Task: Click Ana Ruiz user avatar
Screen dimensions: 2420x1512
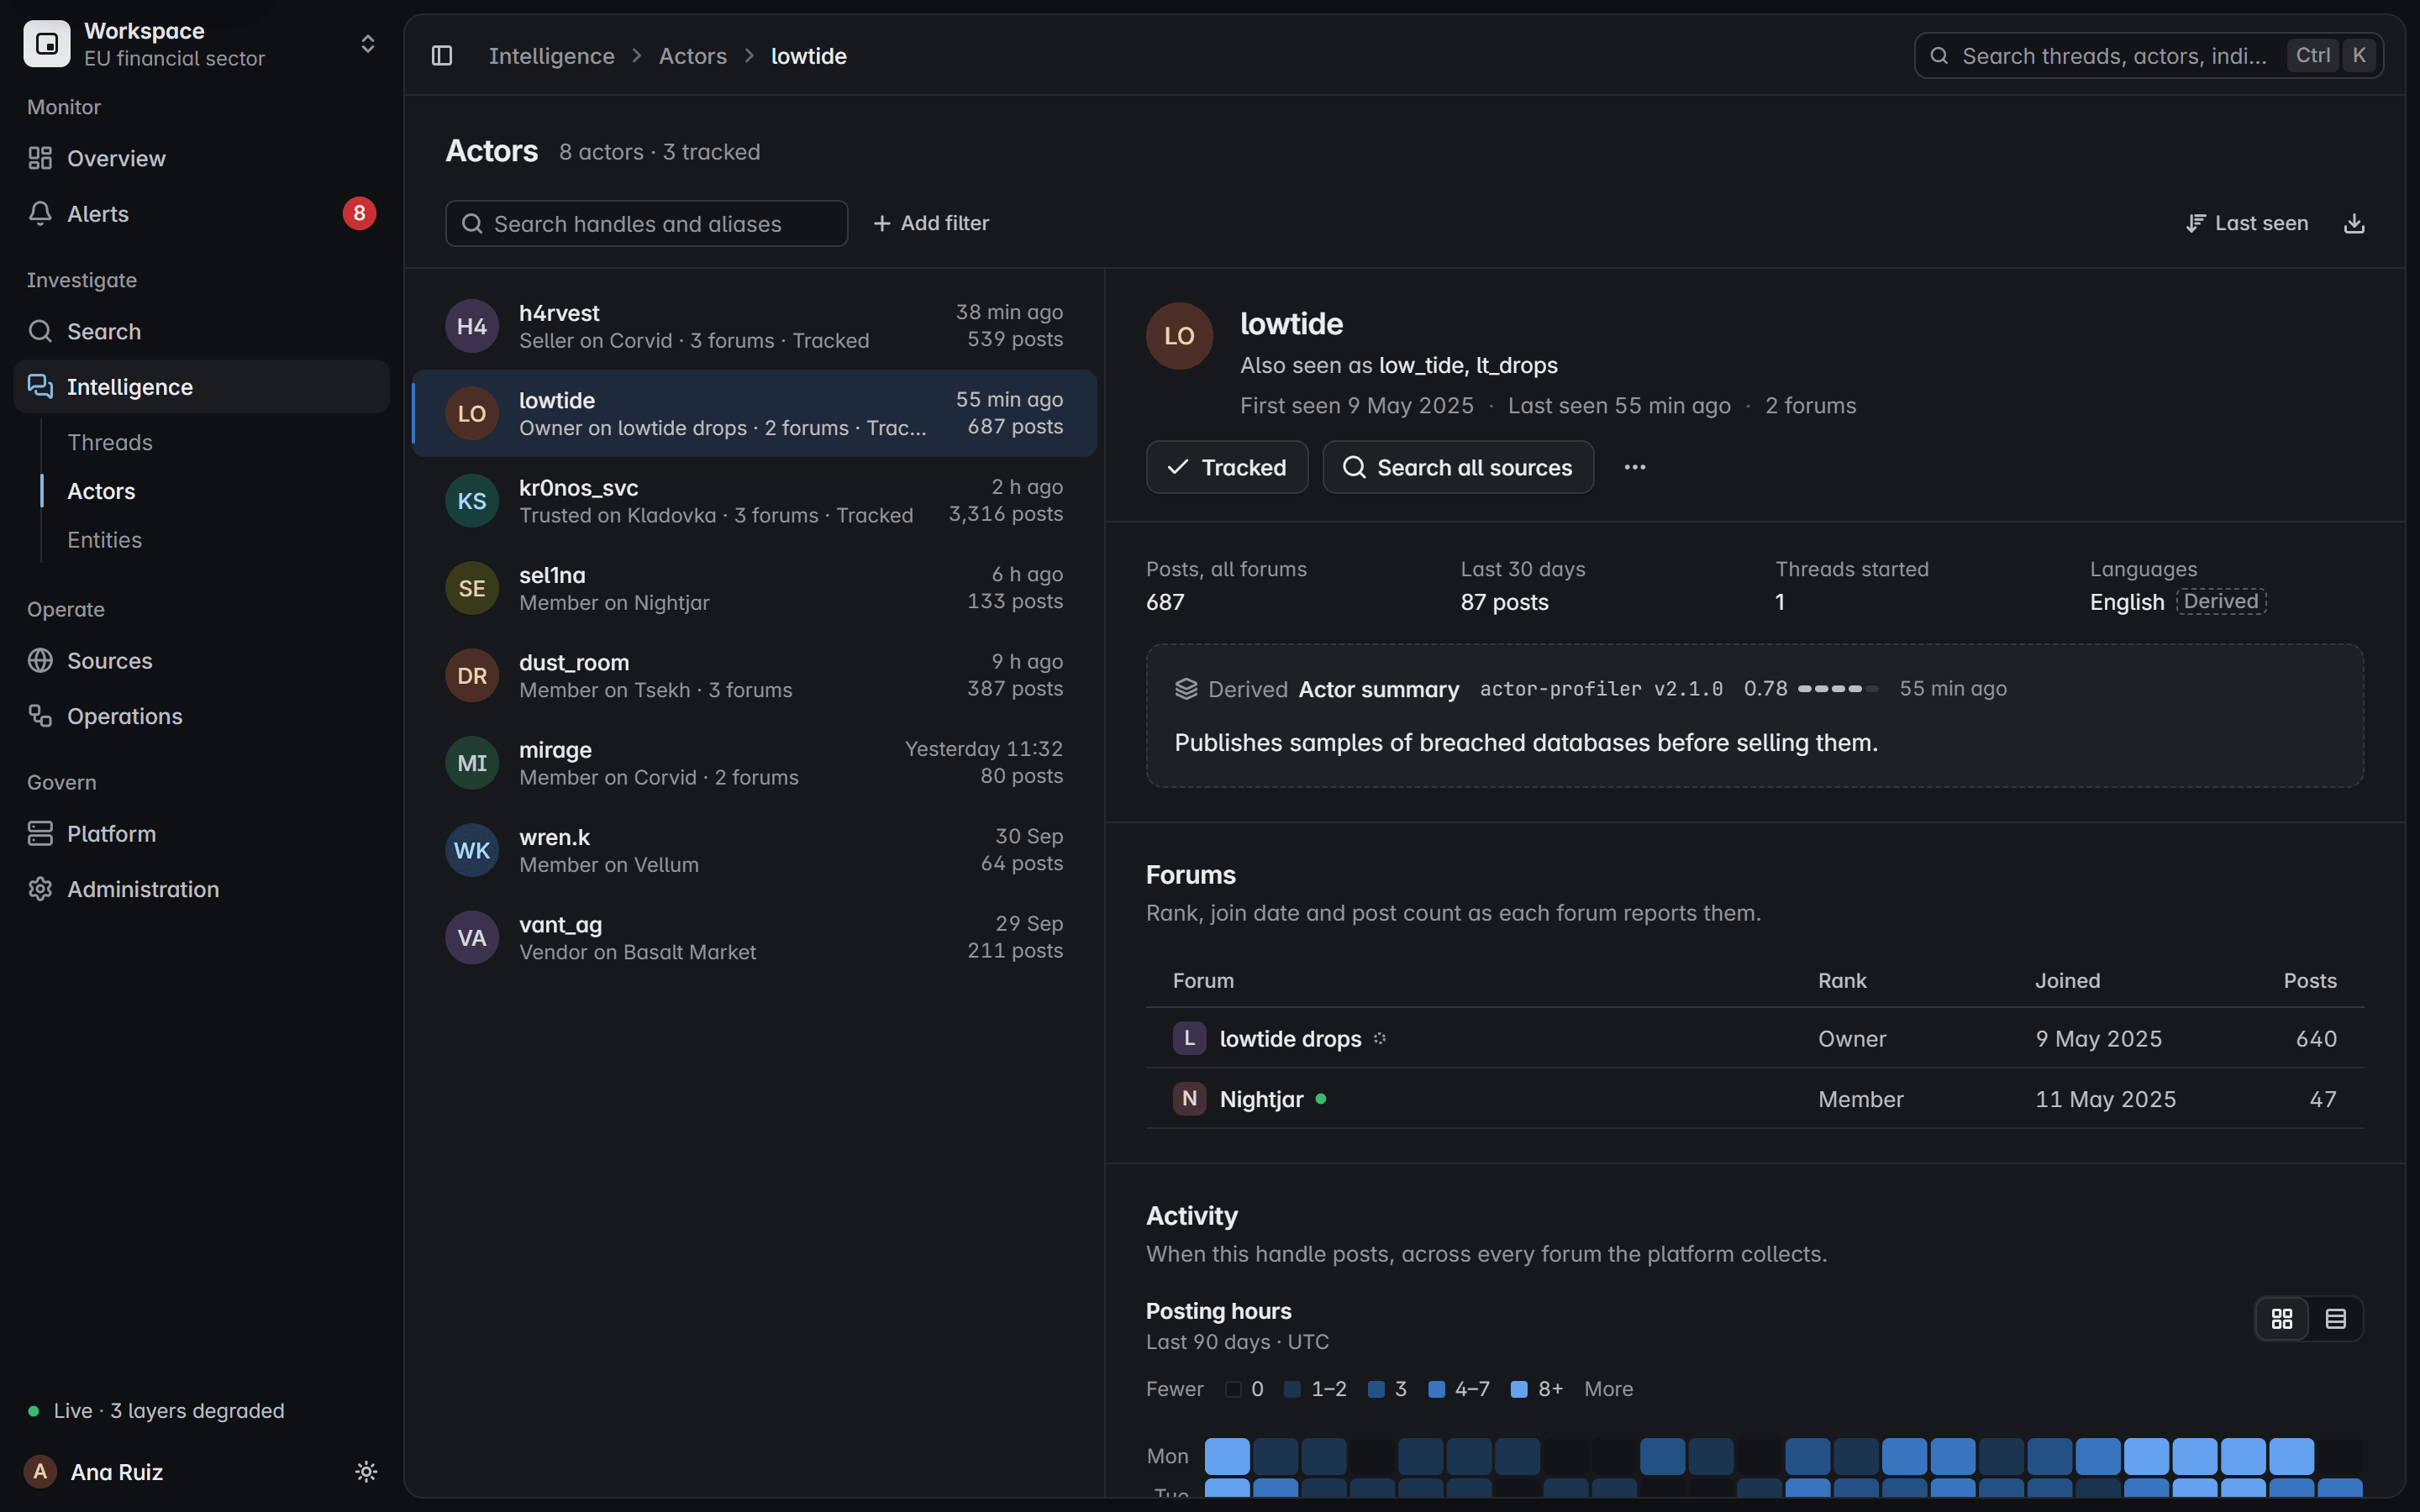Action: (40, 1471)
